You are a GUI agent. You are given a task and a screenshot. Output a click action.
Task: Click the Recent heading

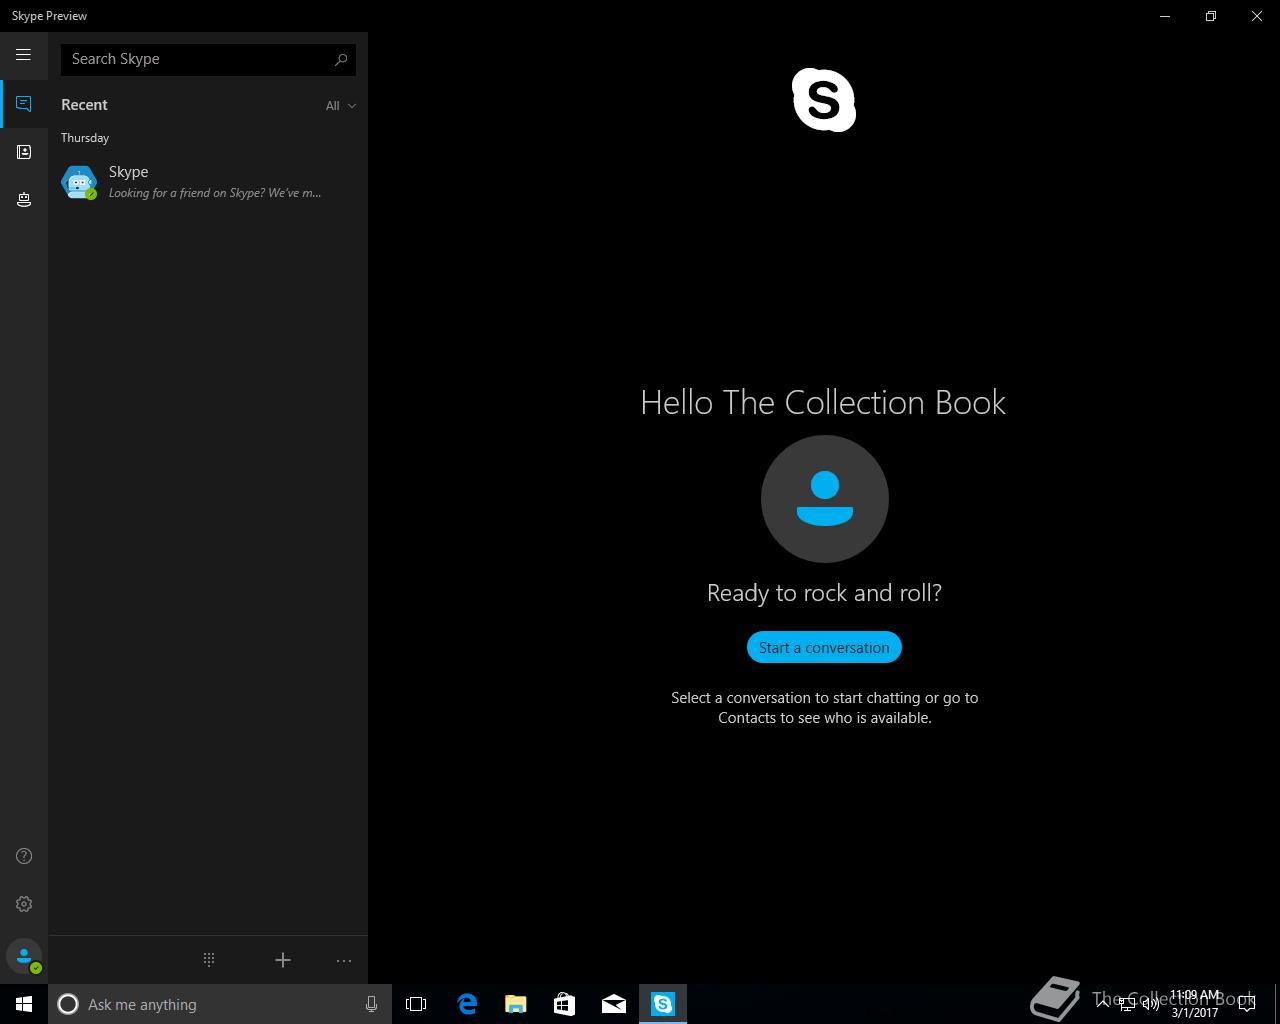[x=84, y=105]
